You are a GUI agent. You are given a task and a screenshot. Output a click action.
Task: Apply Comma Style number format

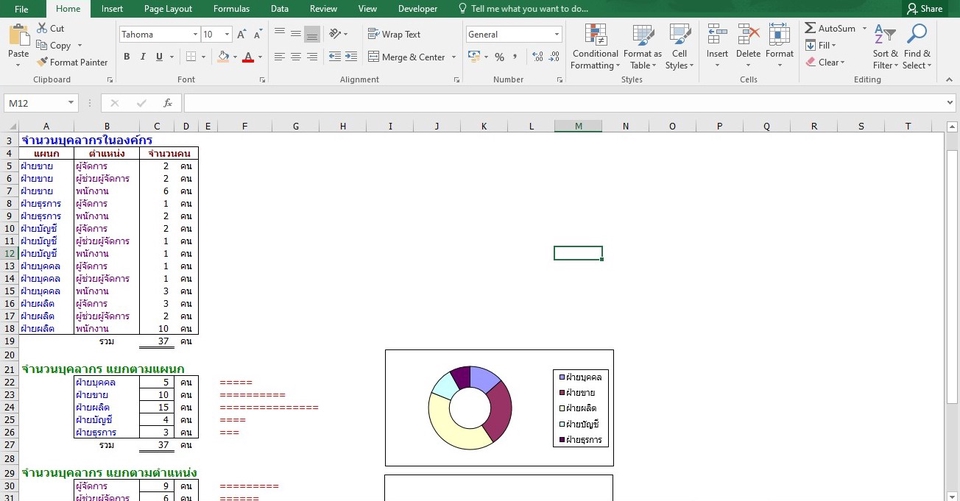pos(515,57)
